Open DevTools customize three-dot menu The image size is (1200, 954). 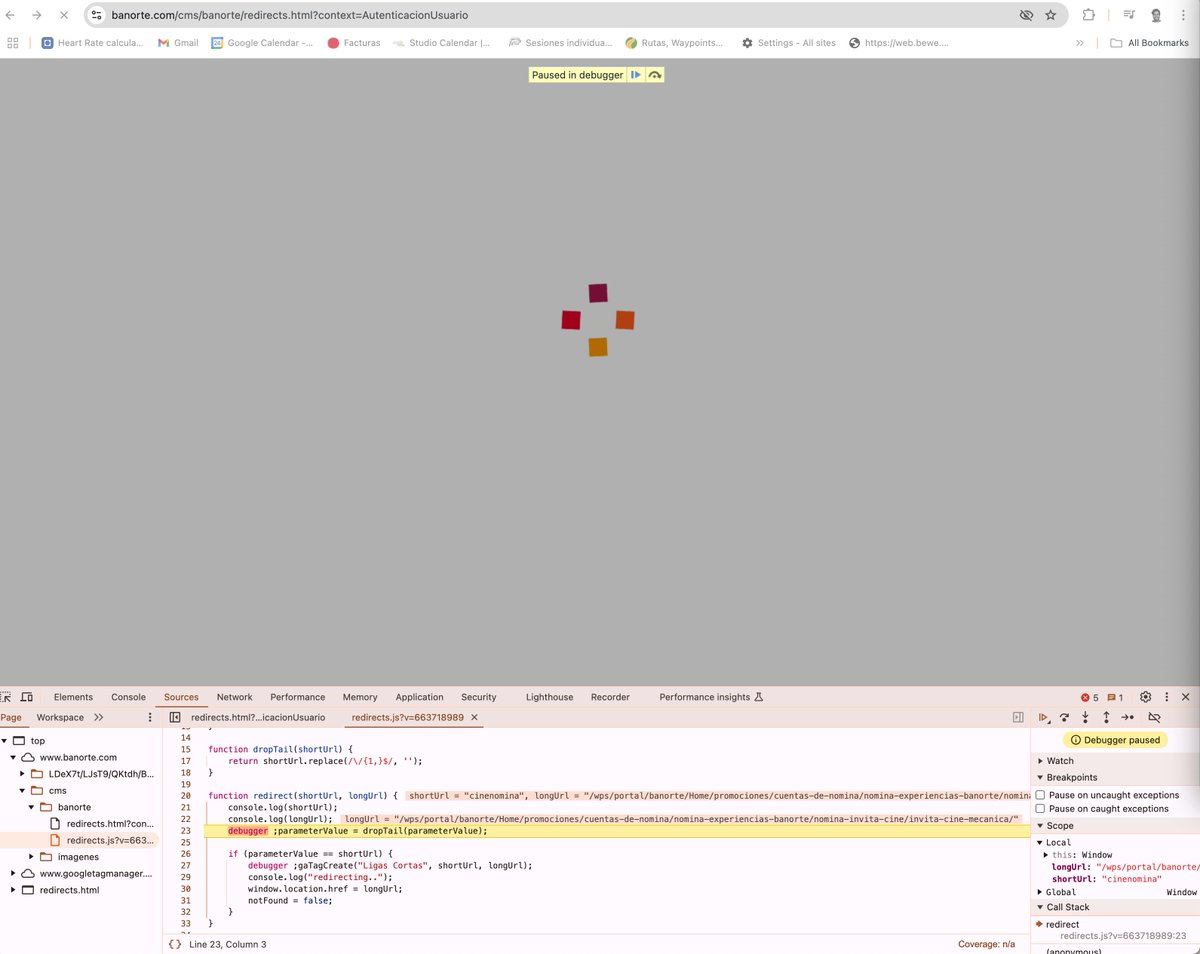pos(1166,697)
